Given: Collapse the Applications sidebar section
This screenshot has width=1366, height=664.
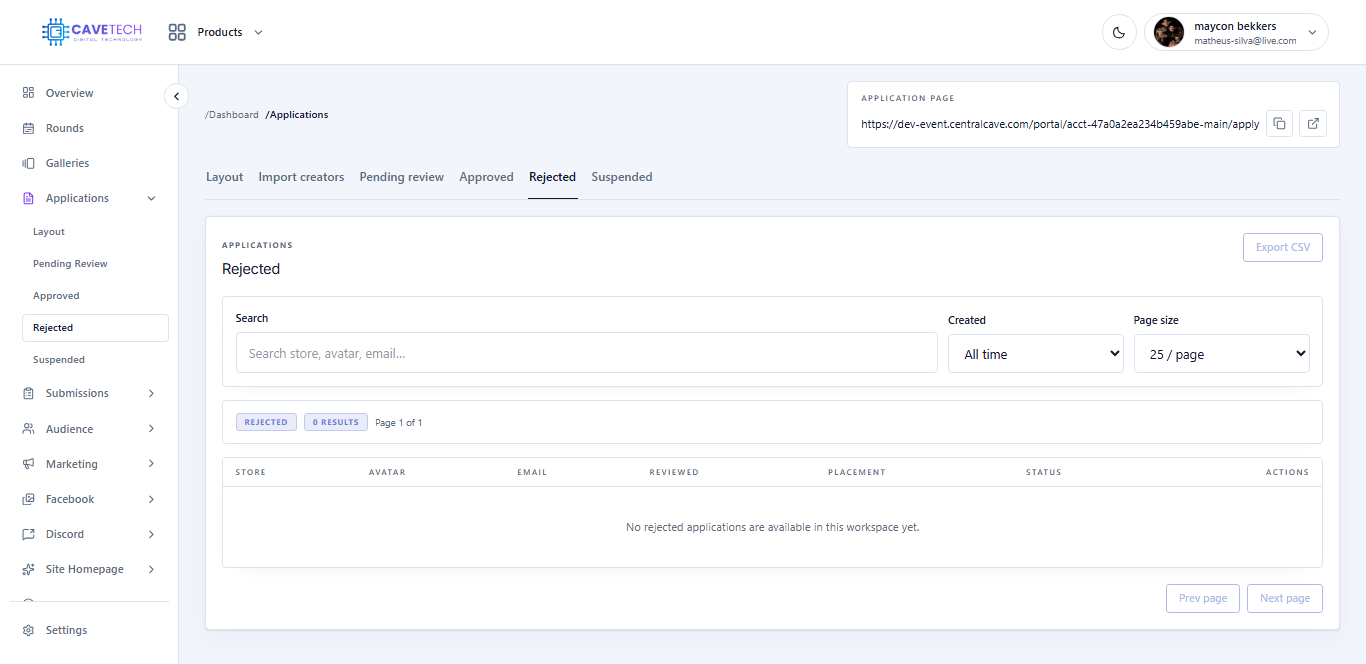Looking at the screenshot, I should tap(152, 198).
